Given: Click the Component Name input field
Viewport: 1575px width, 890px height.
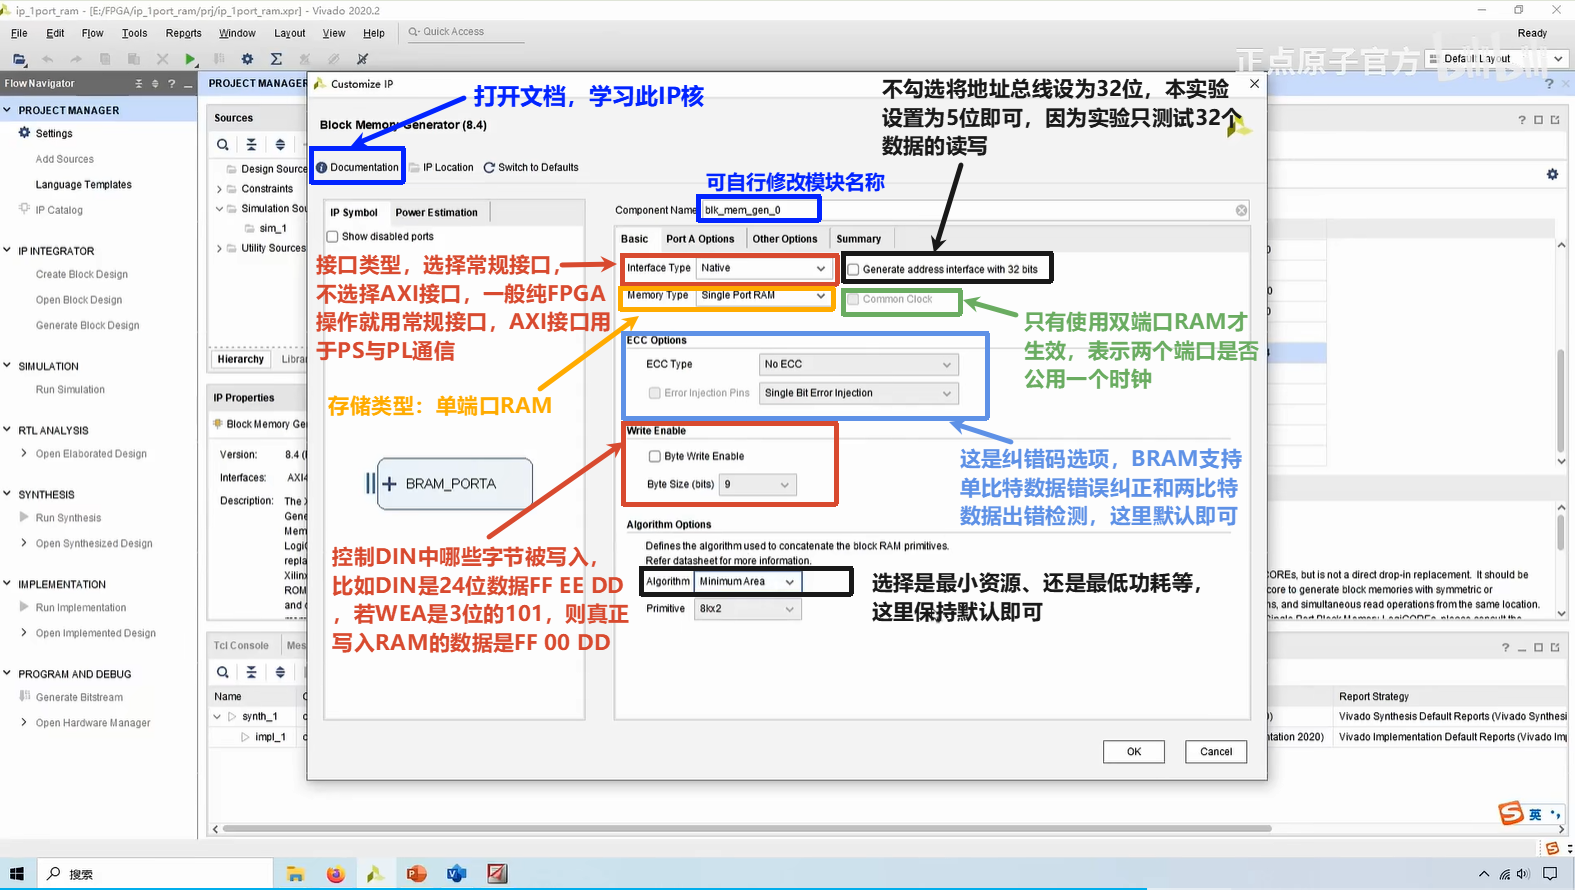Looking at the screenshot, I should tap(973, 210).
